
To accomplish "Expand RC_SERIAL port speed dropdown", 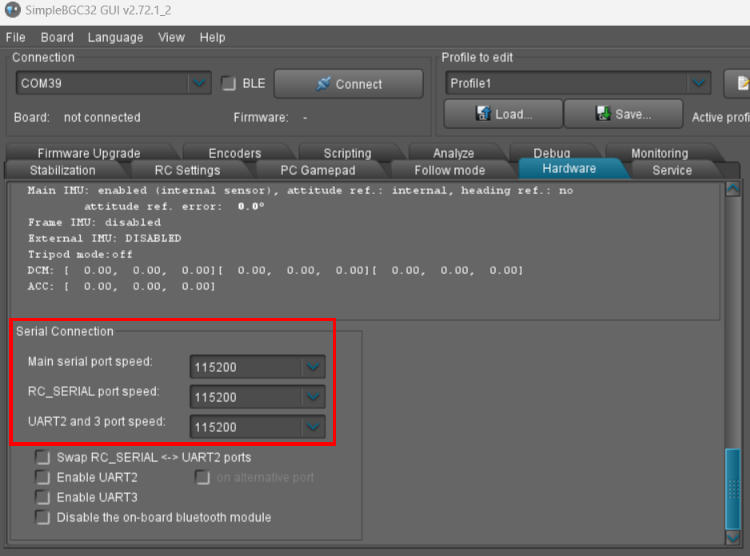I will coord(313,397).
